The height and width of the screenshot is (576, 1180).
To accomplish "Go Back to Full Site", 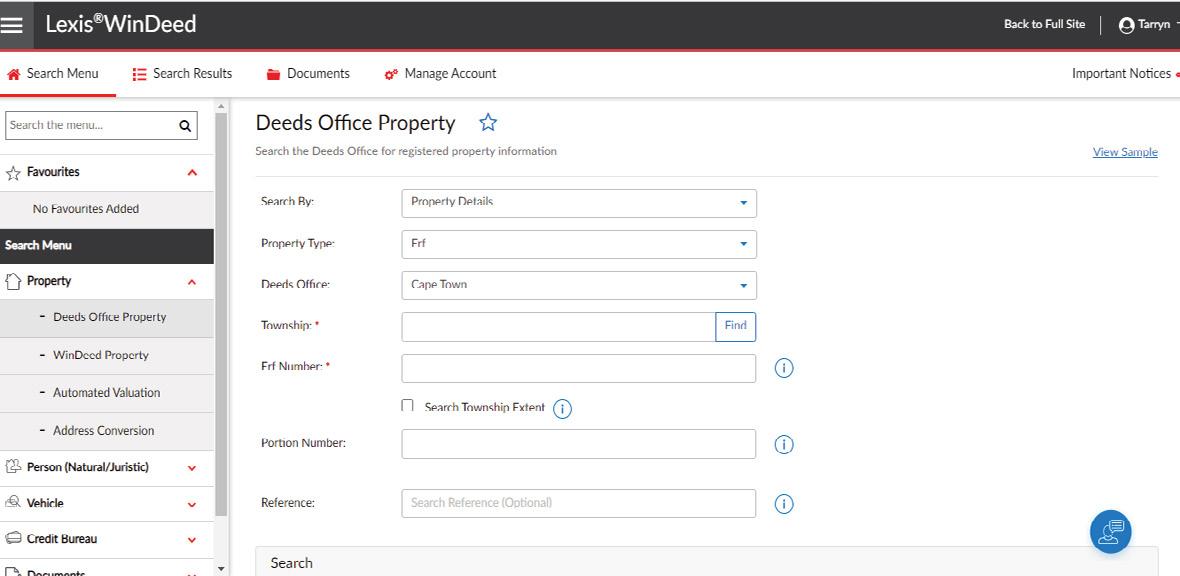I will 1045,24.
